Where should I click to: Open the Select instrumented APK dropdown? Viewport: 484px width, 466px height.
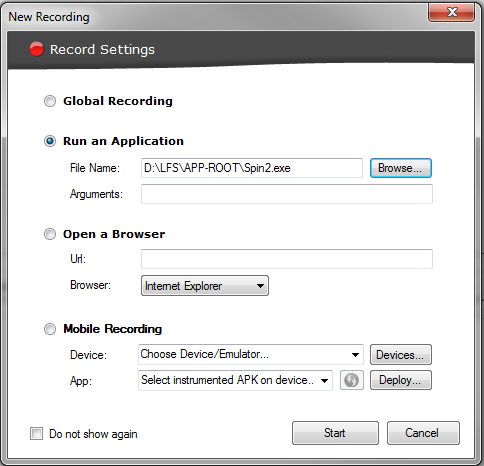pyautogui.click(x=235, y=380)
